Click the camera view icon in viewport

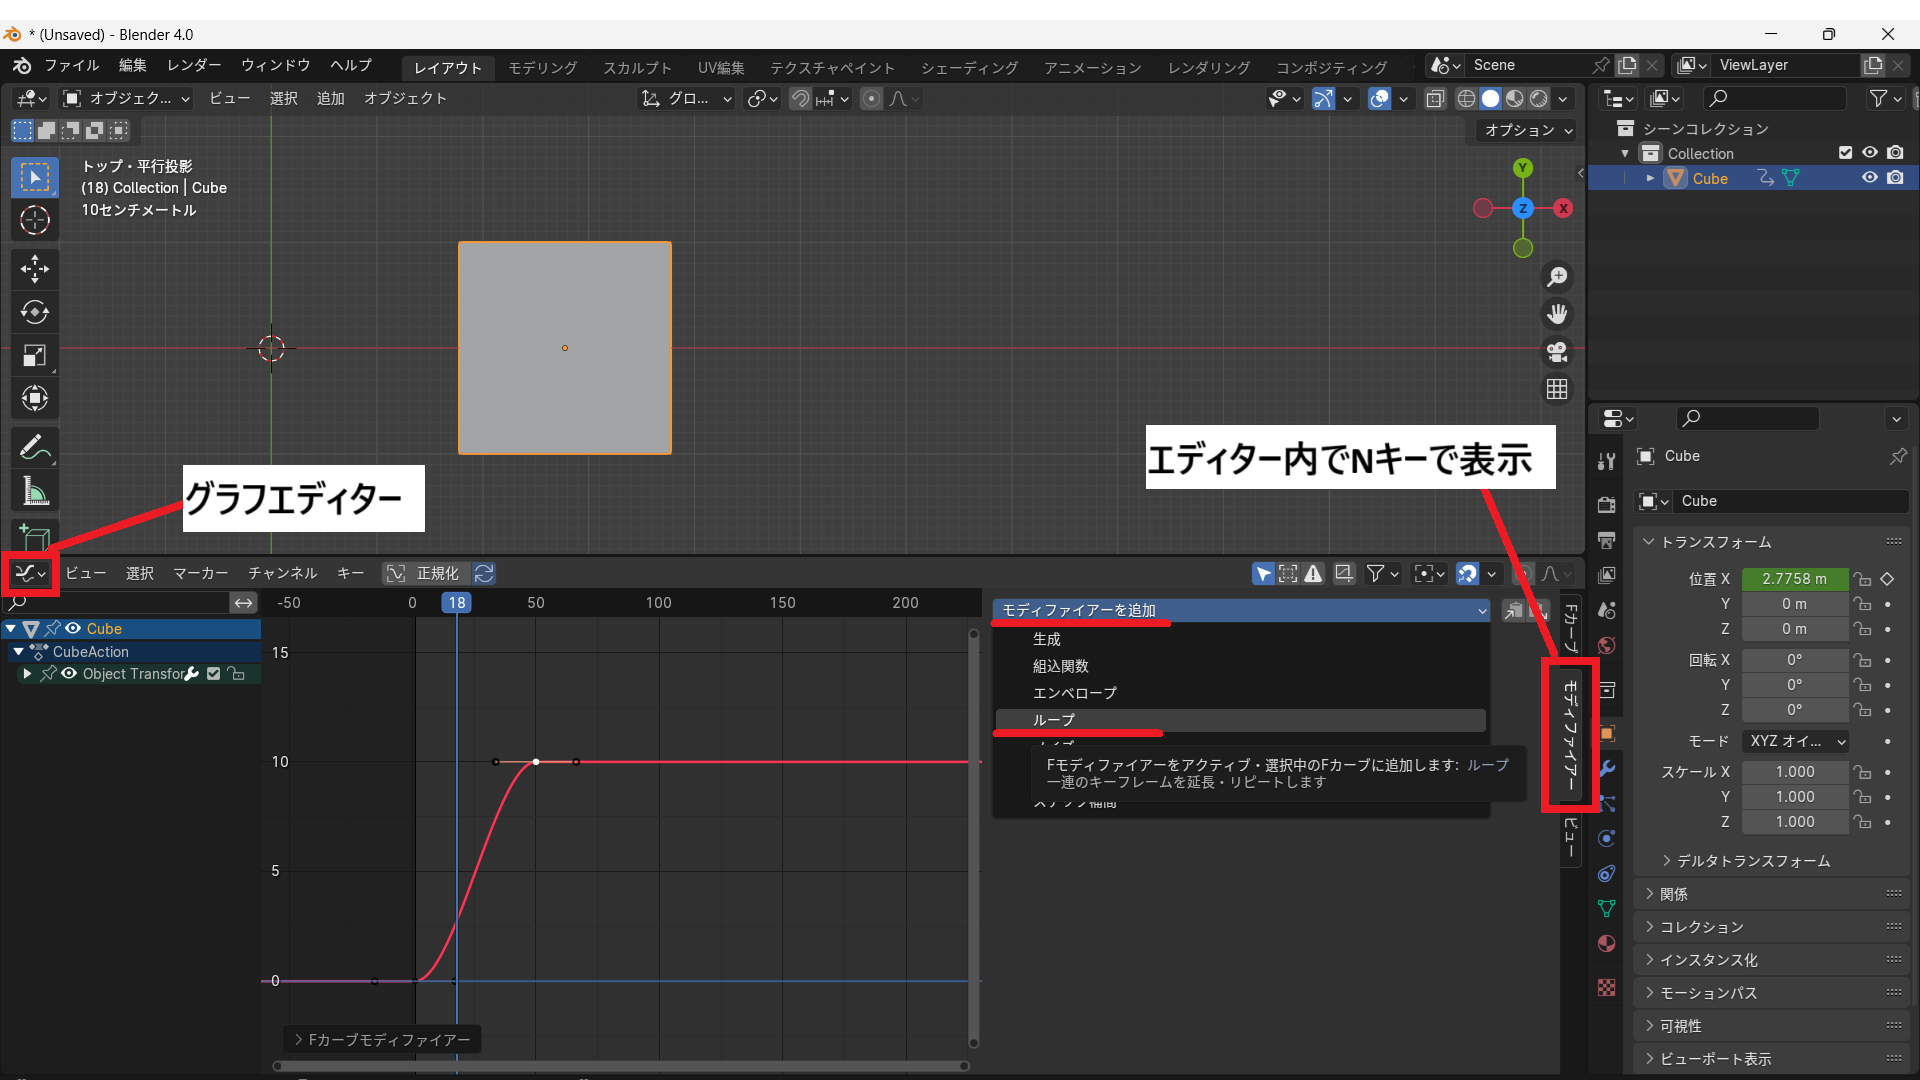tap(1557, 352)
